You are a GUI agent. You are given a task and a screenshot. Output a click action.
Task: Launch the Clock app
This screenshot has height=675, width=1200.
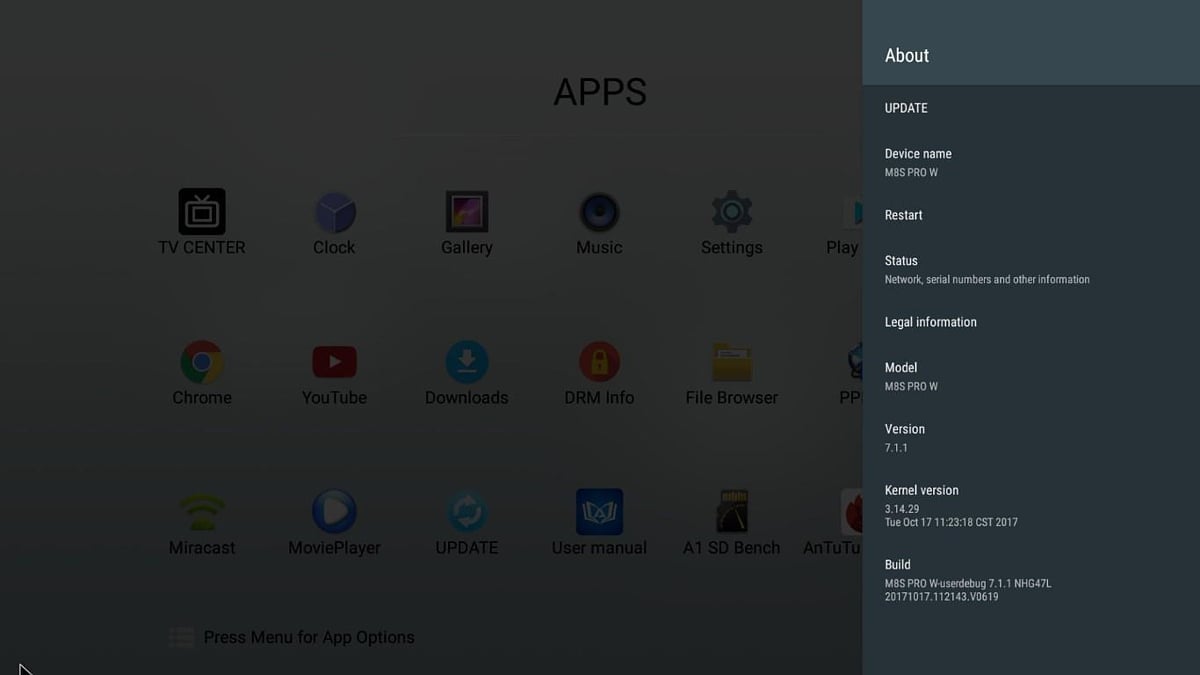pos(333,214)
